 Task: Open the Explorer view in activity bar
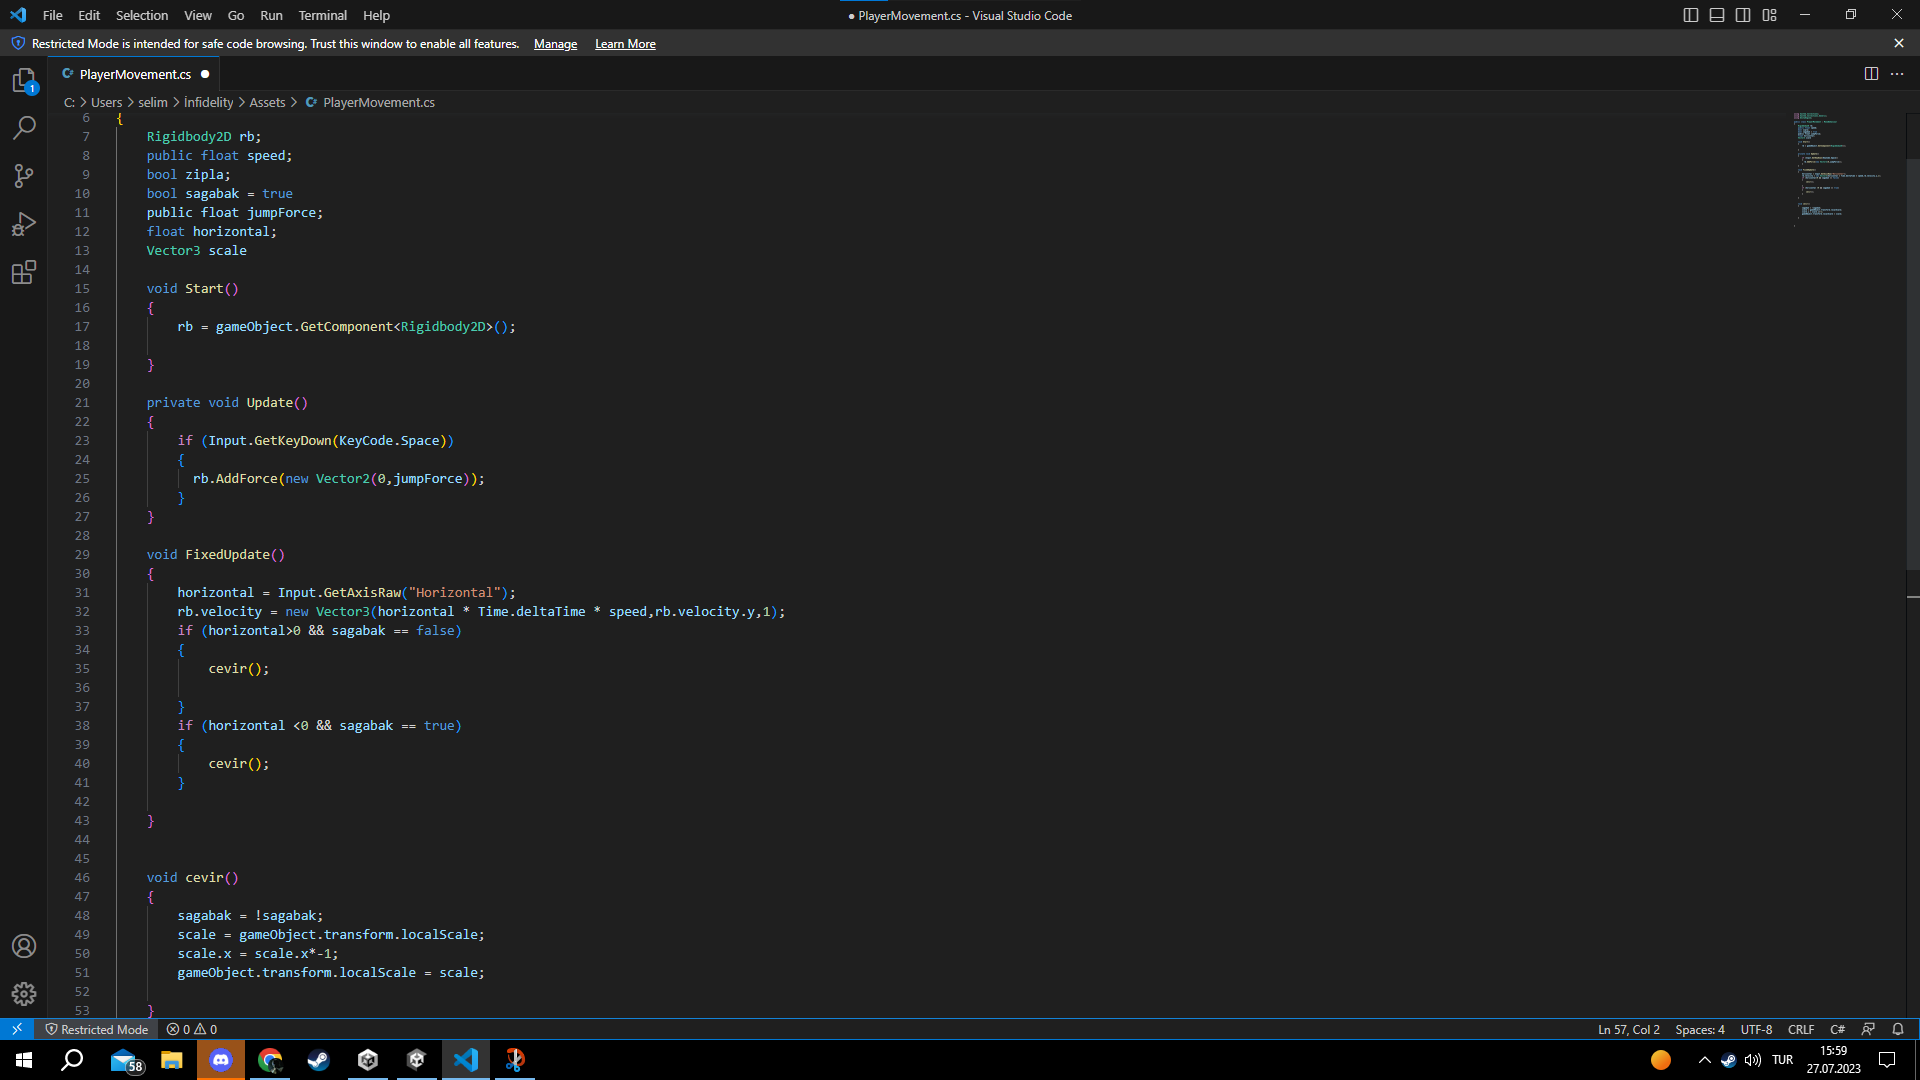point(24,80)
